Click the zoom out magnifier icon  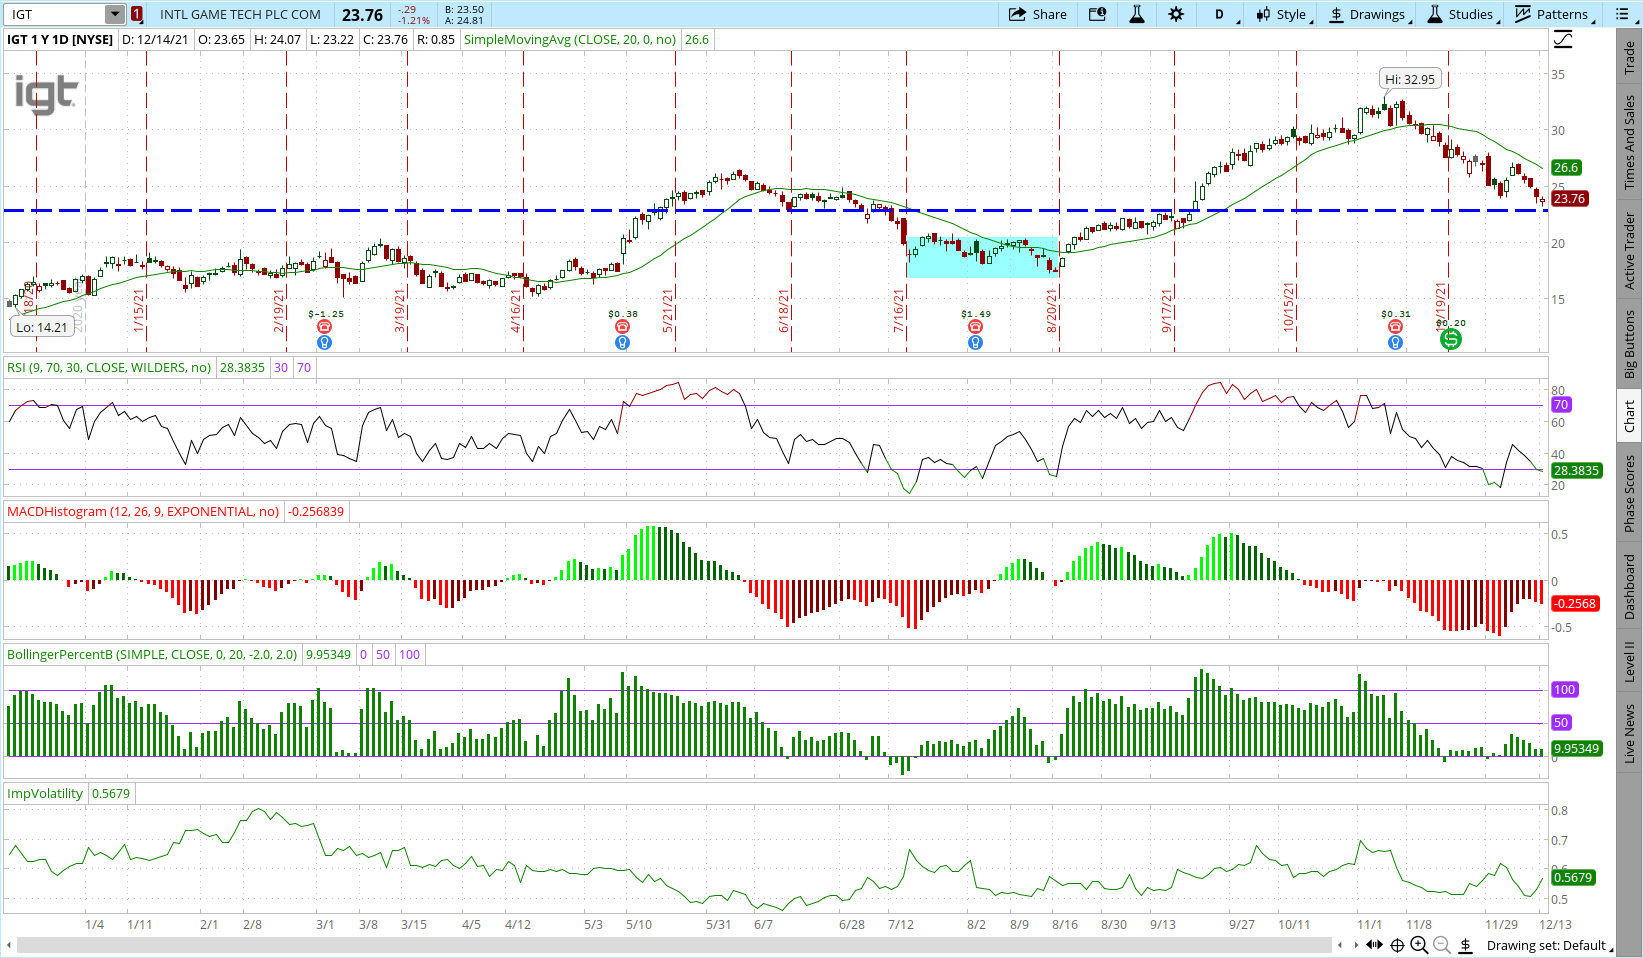click(x=1442, y=945)
